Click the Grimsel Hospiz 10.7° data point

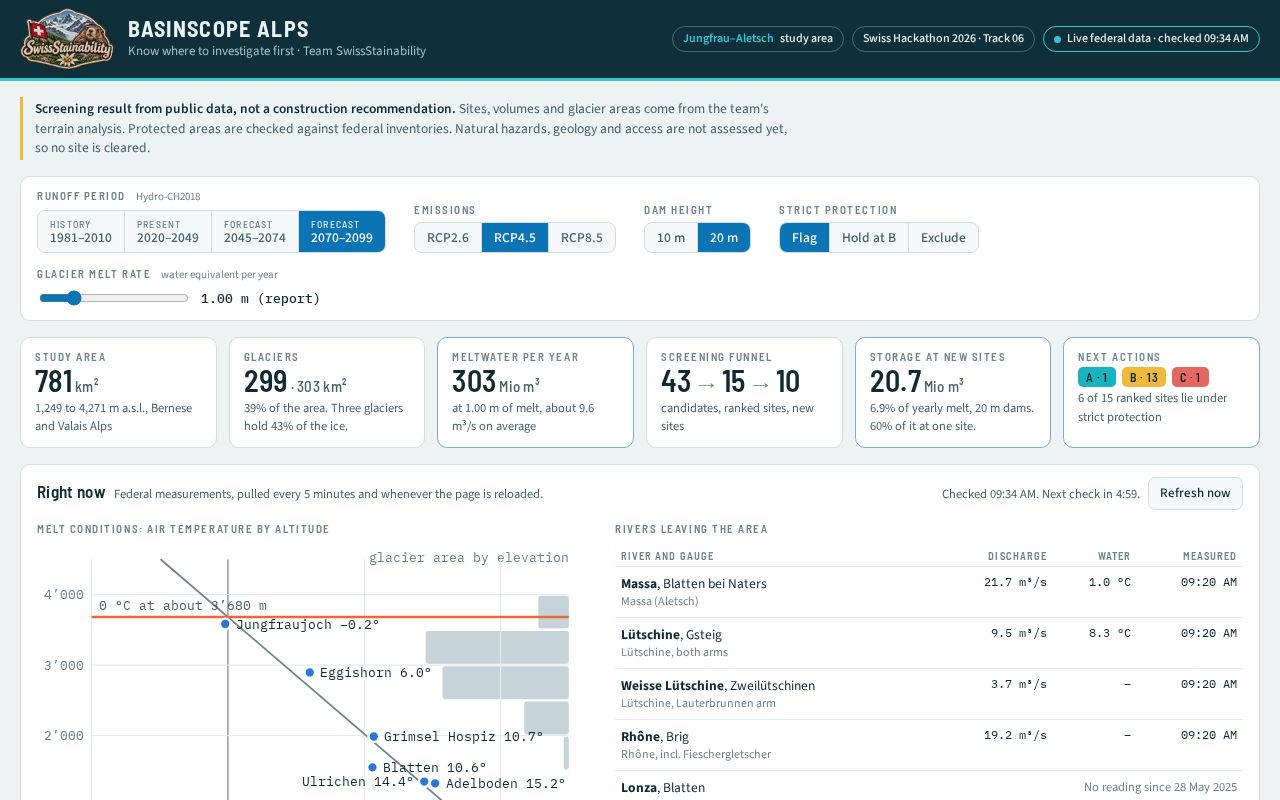click(x=374, y=737)
